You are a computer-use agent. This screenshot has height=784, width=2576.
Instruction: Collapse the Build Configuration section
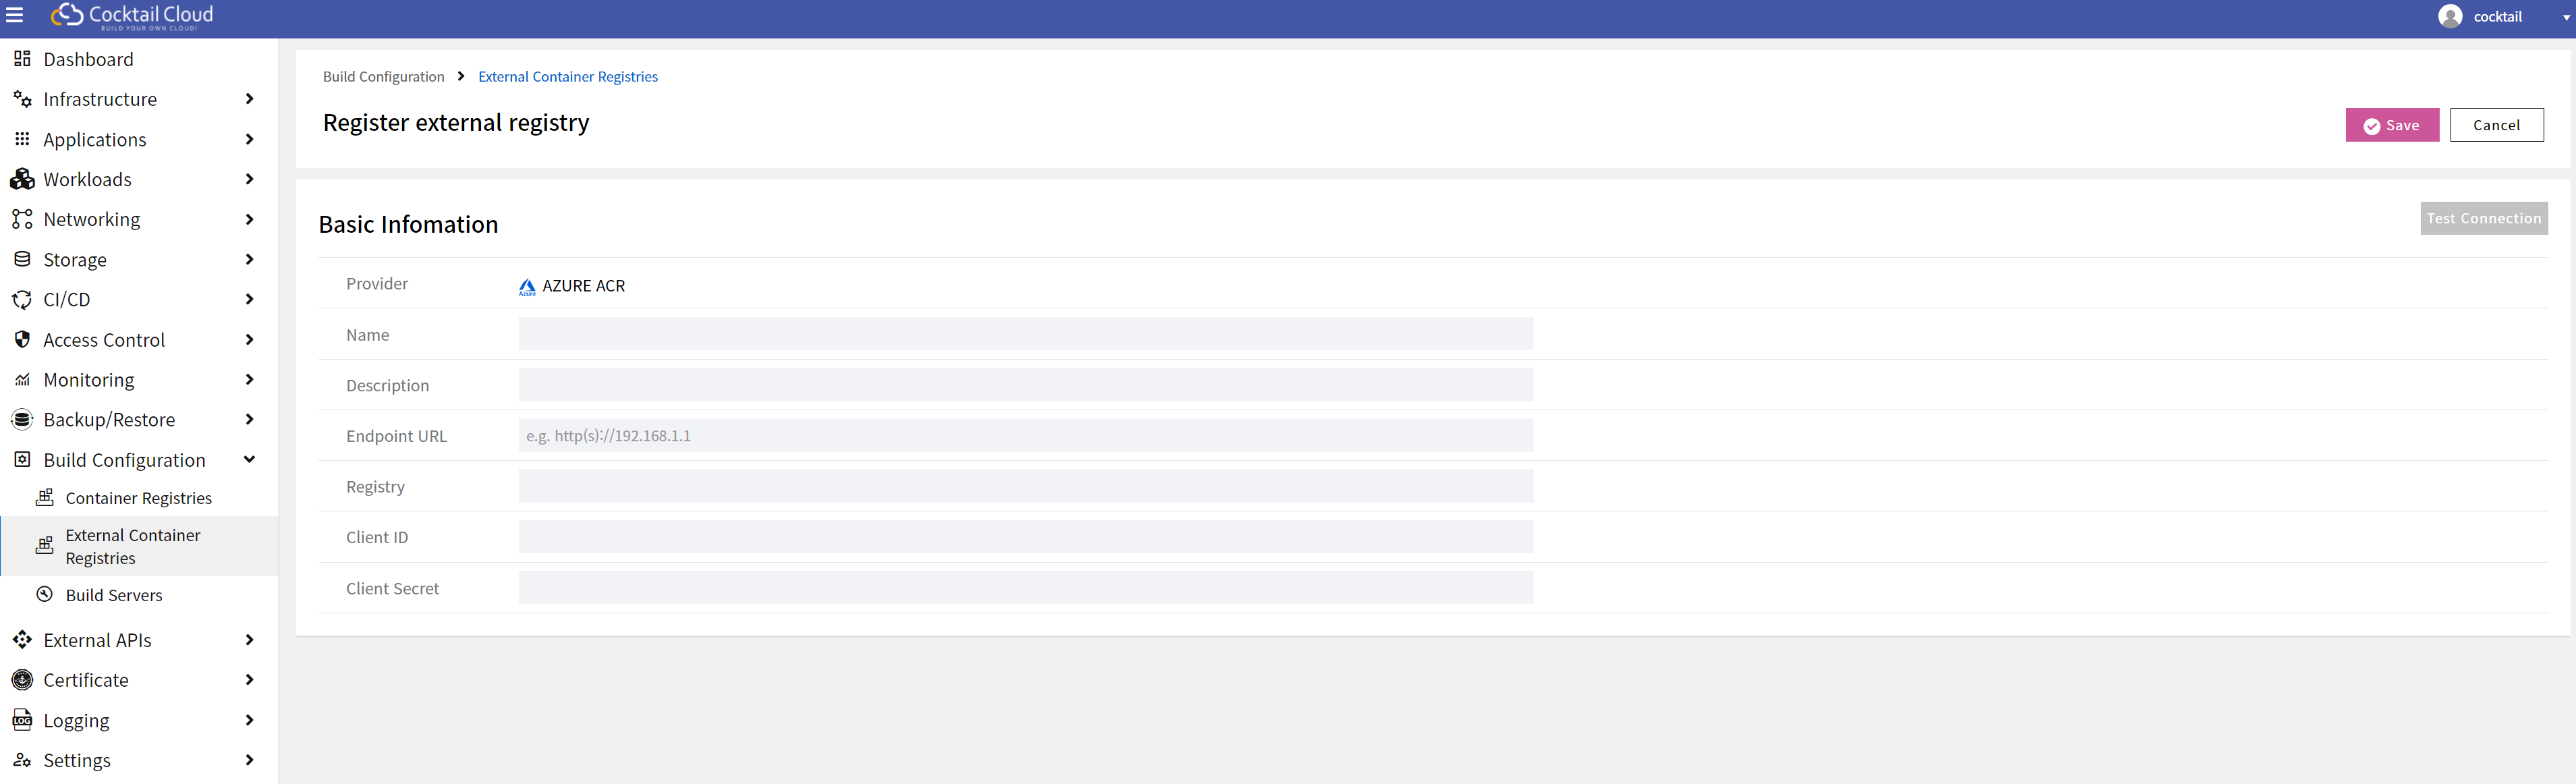[x=249, y=460]
